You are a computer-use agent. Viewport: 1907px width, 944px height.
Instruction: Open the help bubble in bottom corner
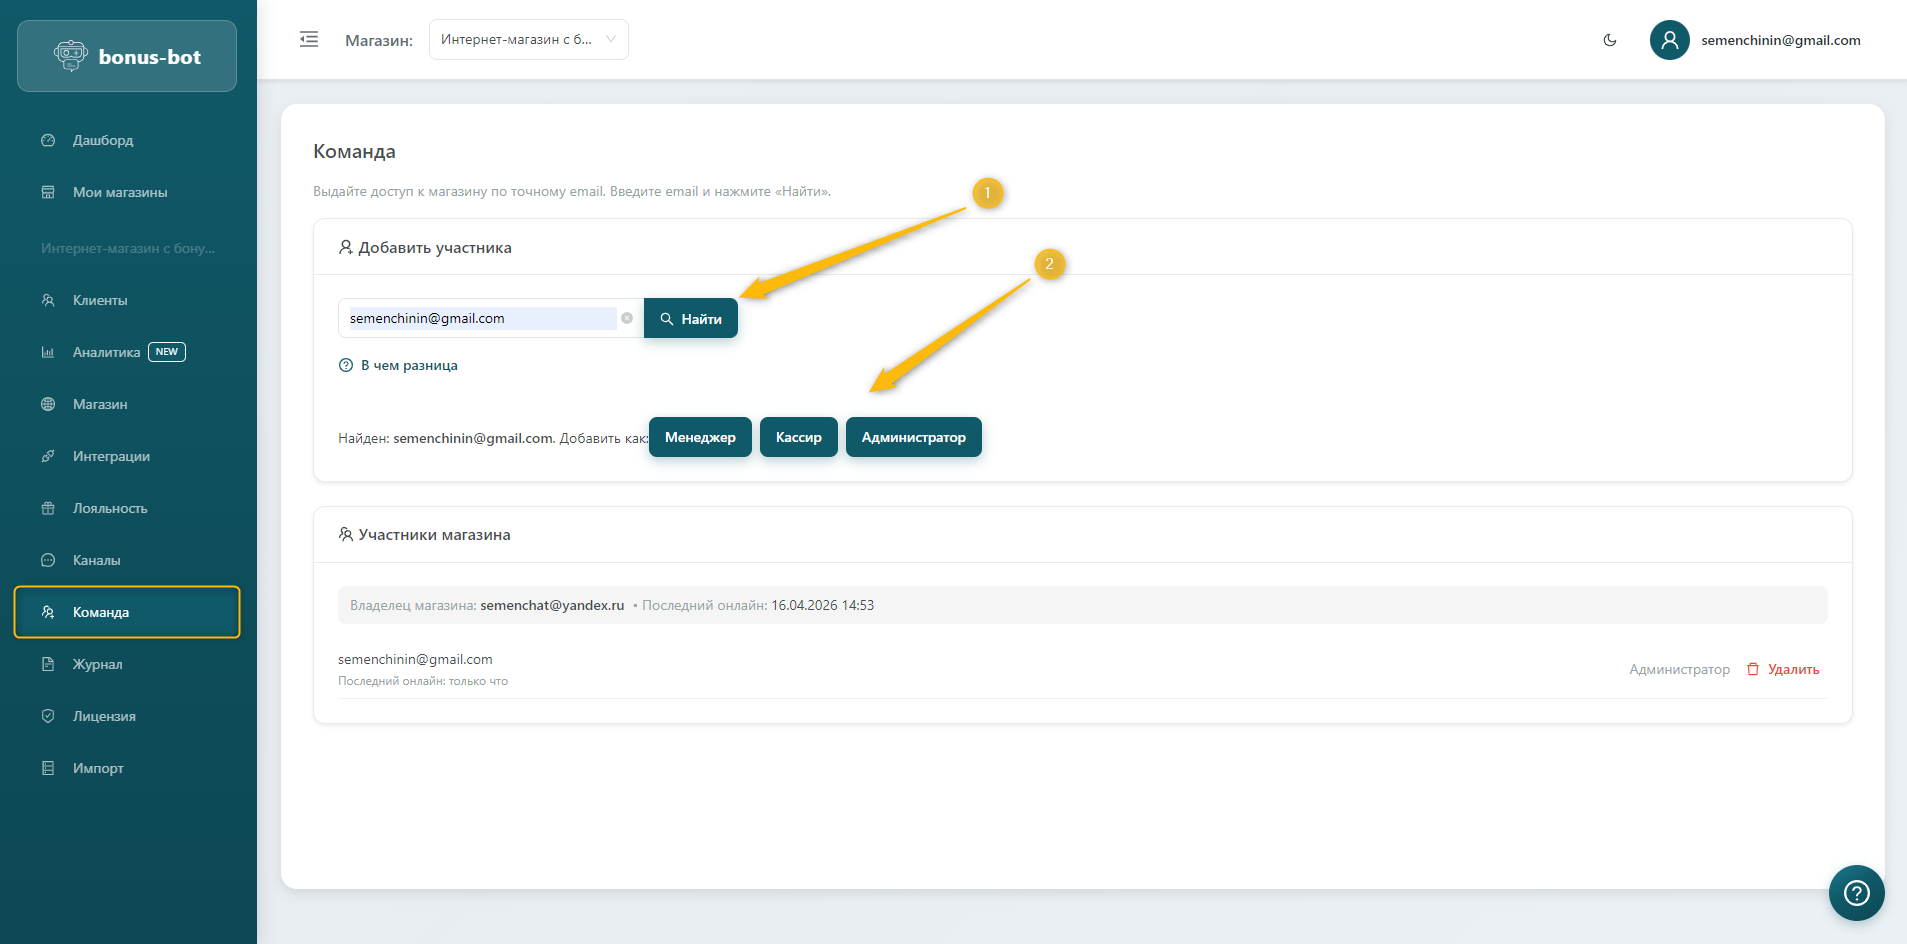(x=1856, y=892)
